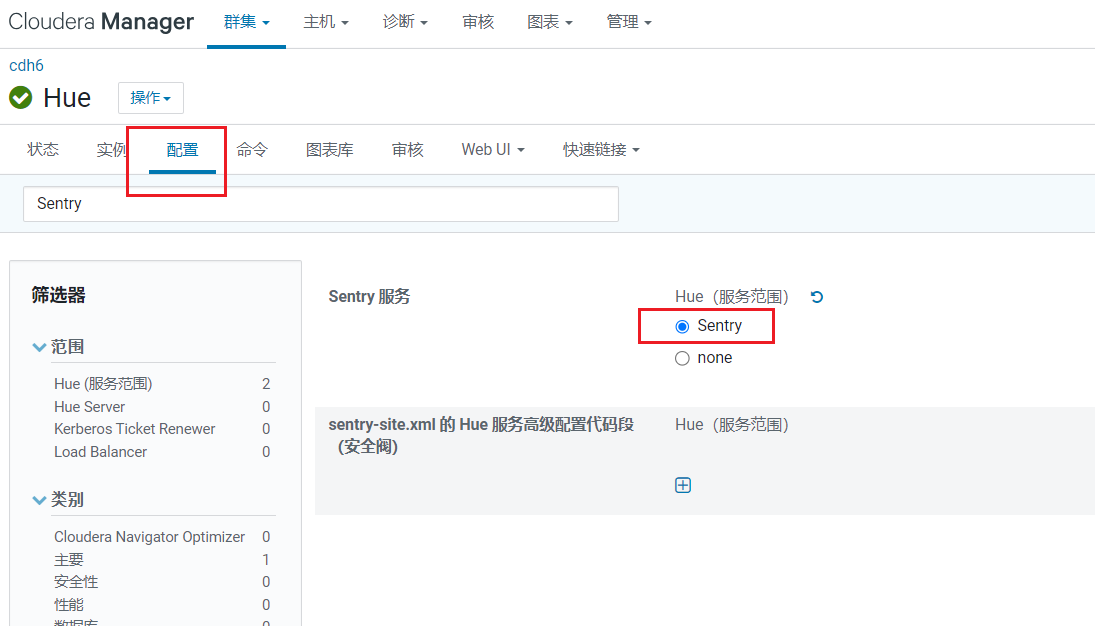This screenshot has height=626, width=1095.
Task: Open the 群集 dropdown menu
Action: pyautogui.click(x=247, y=22)
